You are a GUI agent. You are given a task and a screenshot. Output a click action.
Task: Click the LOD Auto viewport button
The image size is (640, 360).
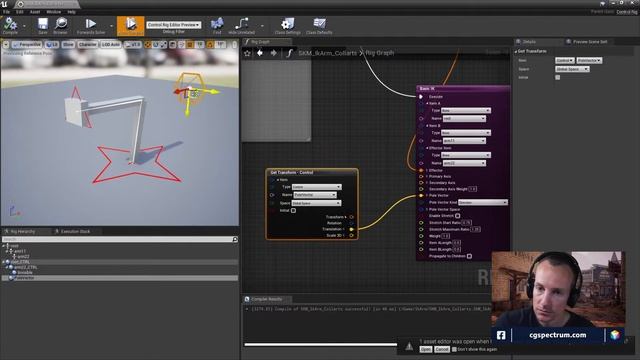[111, 44]
